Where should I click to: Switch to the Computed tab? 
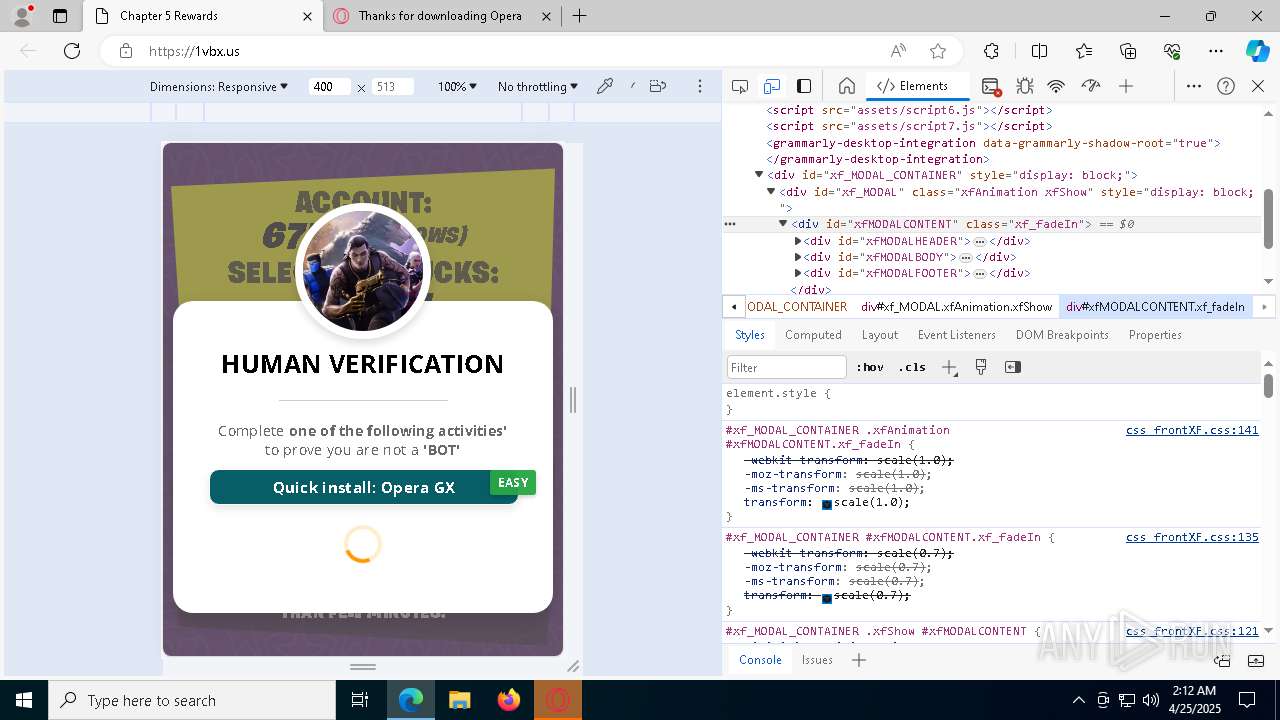point(813,335)
